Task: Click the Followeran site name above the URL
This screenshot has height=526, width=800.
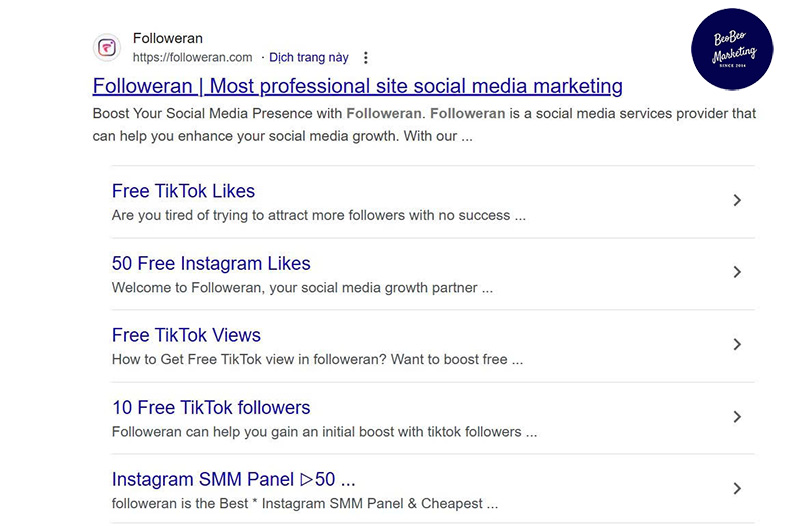Action: (167, 38)
